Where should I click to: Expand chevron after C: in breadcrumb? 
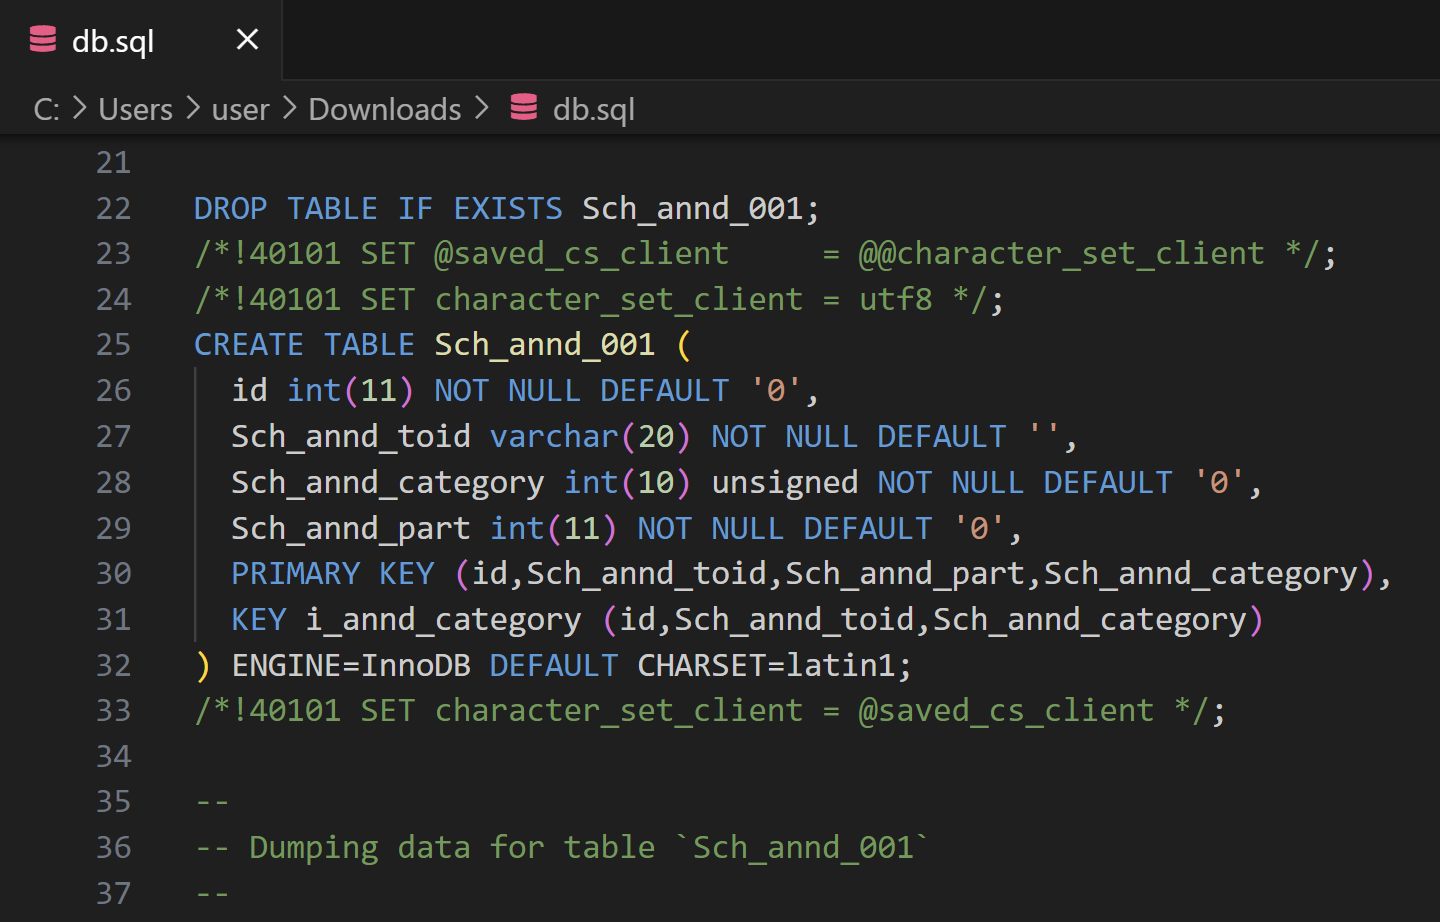coord(80,108)
